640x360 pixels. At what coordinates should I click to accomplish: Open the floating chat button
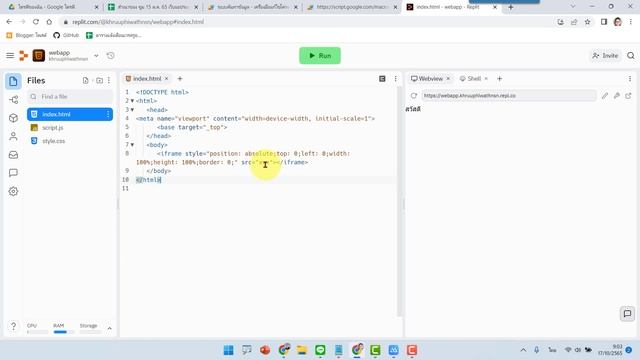[x=627, y=313]
